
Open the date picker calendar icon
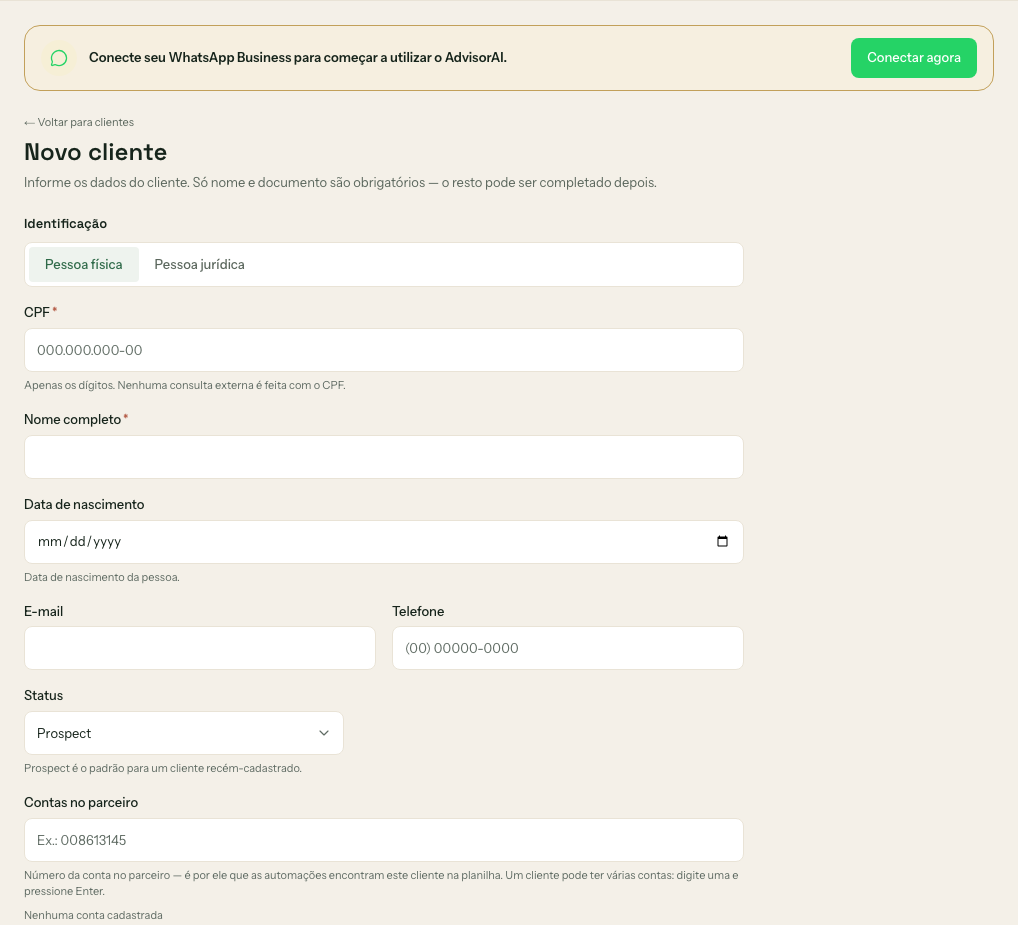point(722,541)
